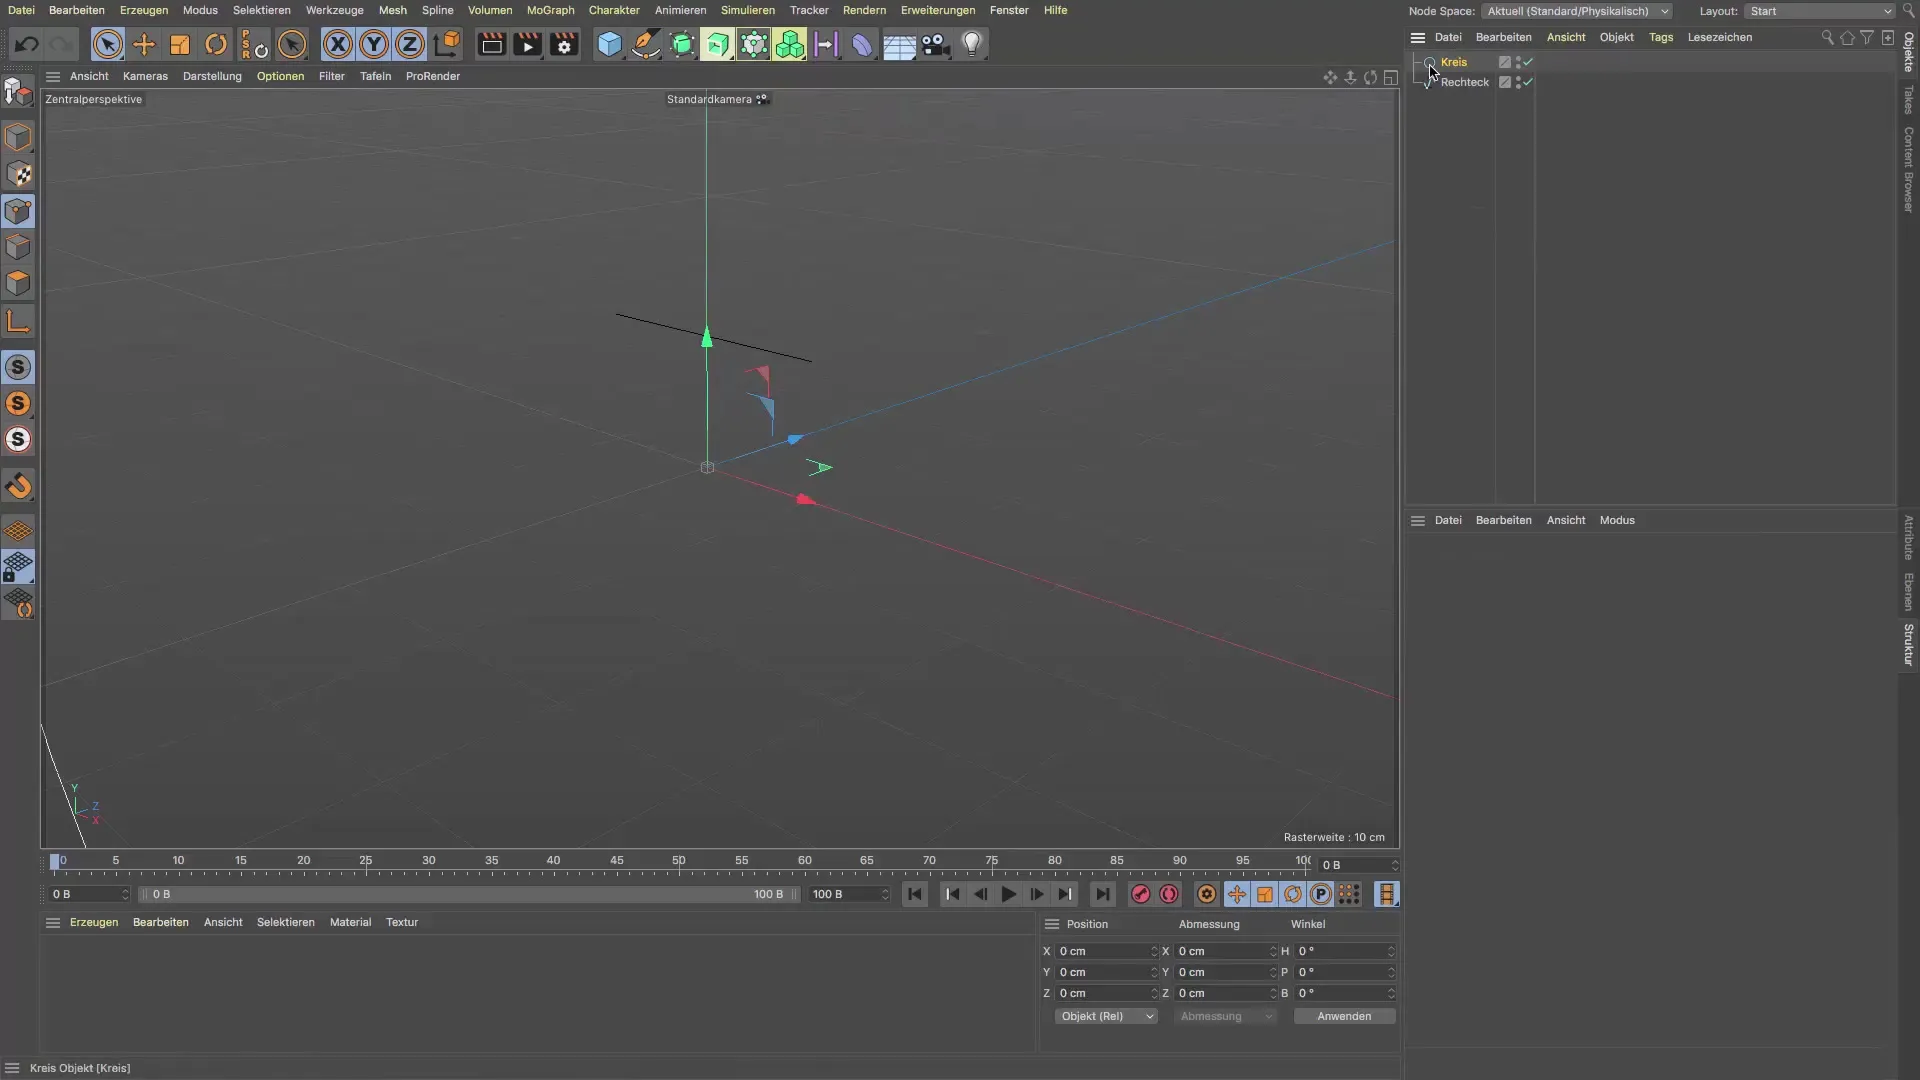
Task: Open the material manager hamburger menu
Action: click(53, 922)
